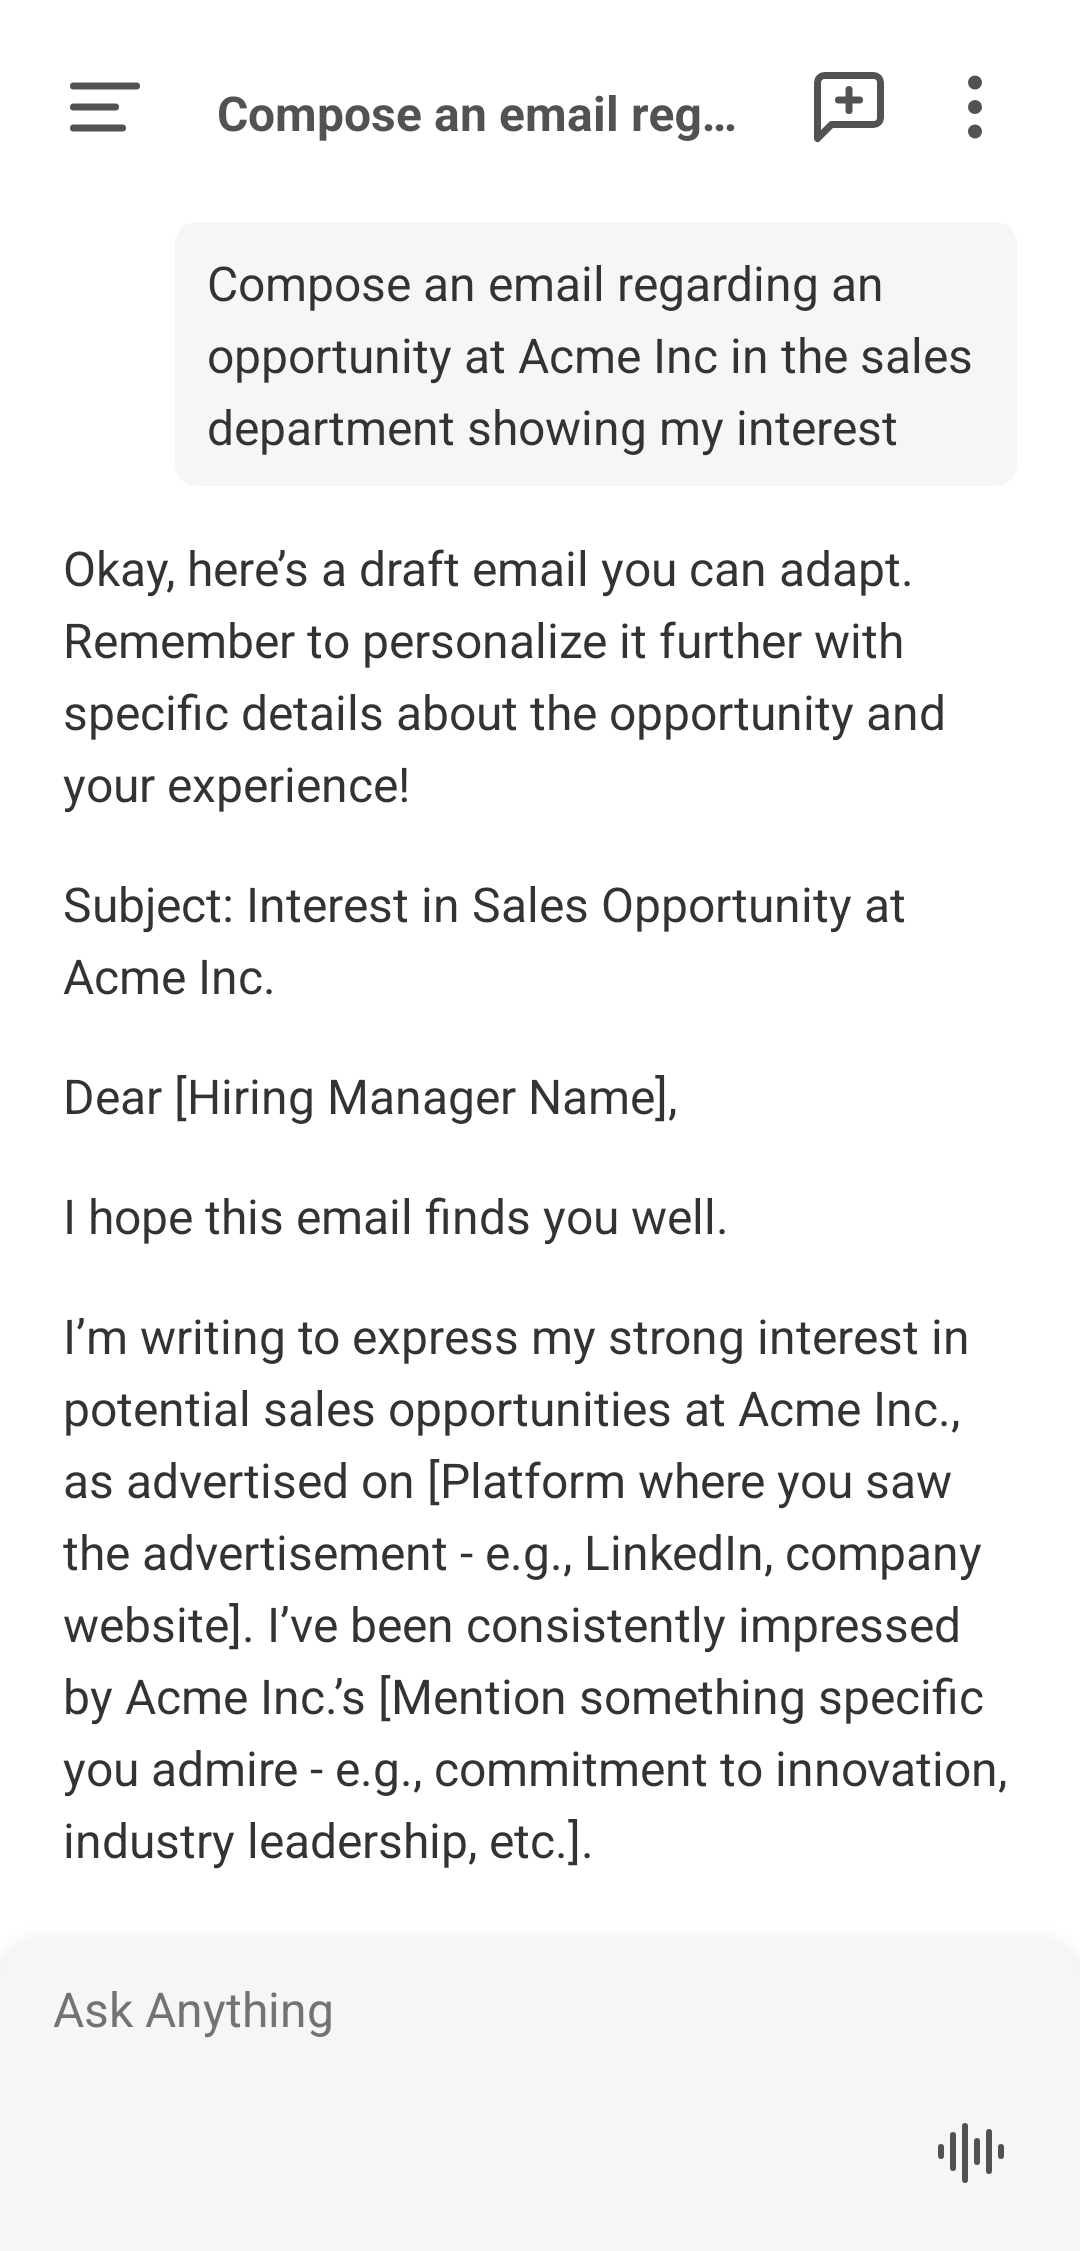This screenshot has width=1080, height=2251.
Task: Select the user prompt message bubble
Action: pyautogui.click(x=596, y=354)
